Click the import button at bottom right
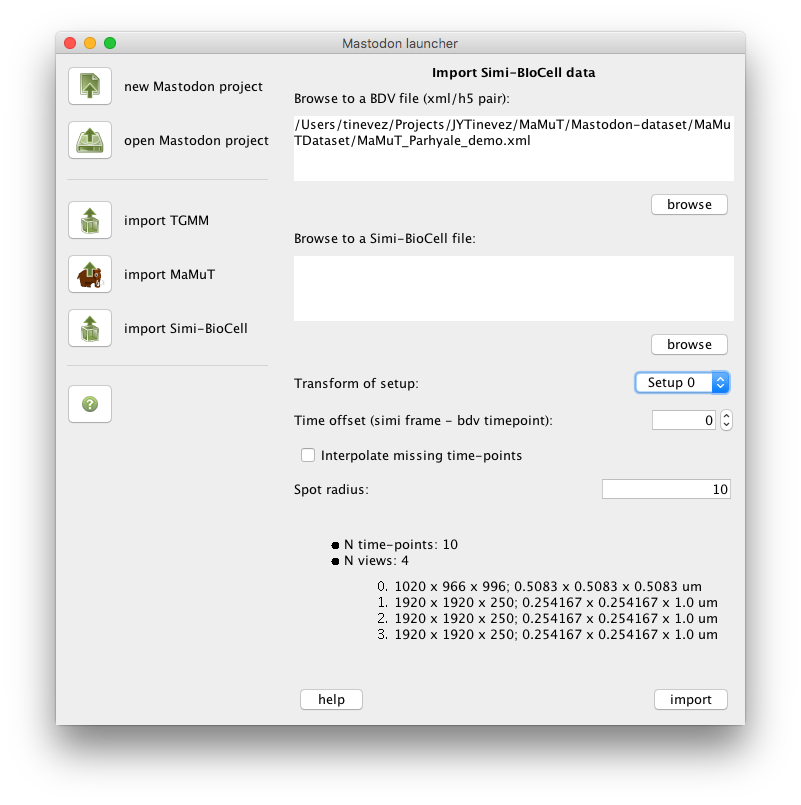Screen dimensions: 801x805 coord(691,699)
